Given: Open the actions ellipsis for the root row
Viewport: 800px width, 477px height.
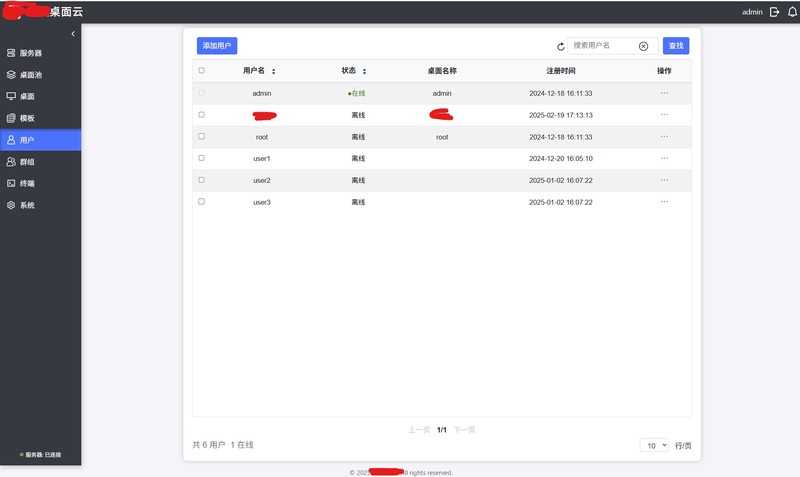Looking at the screenshot, I should coord(664,136).
